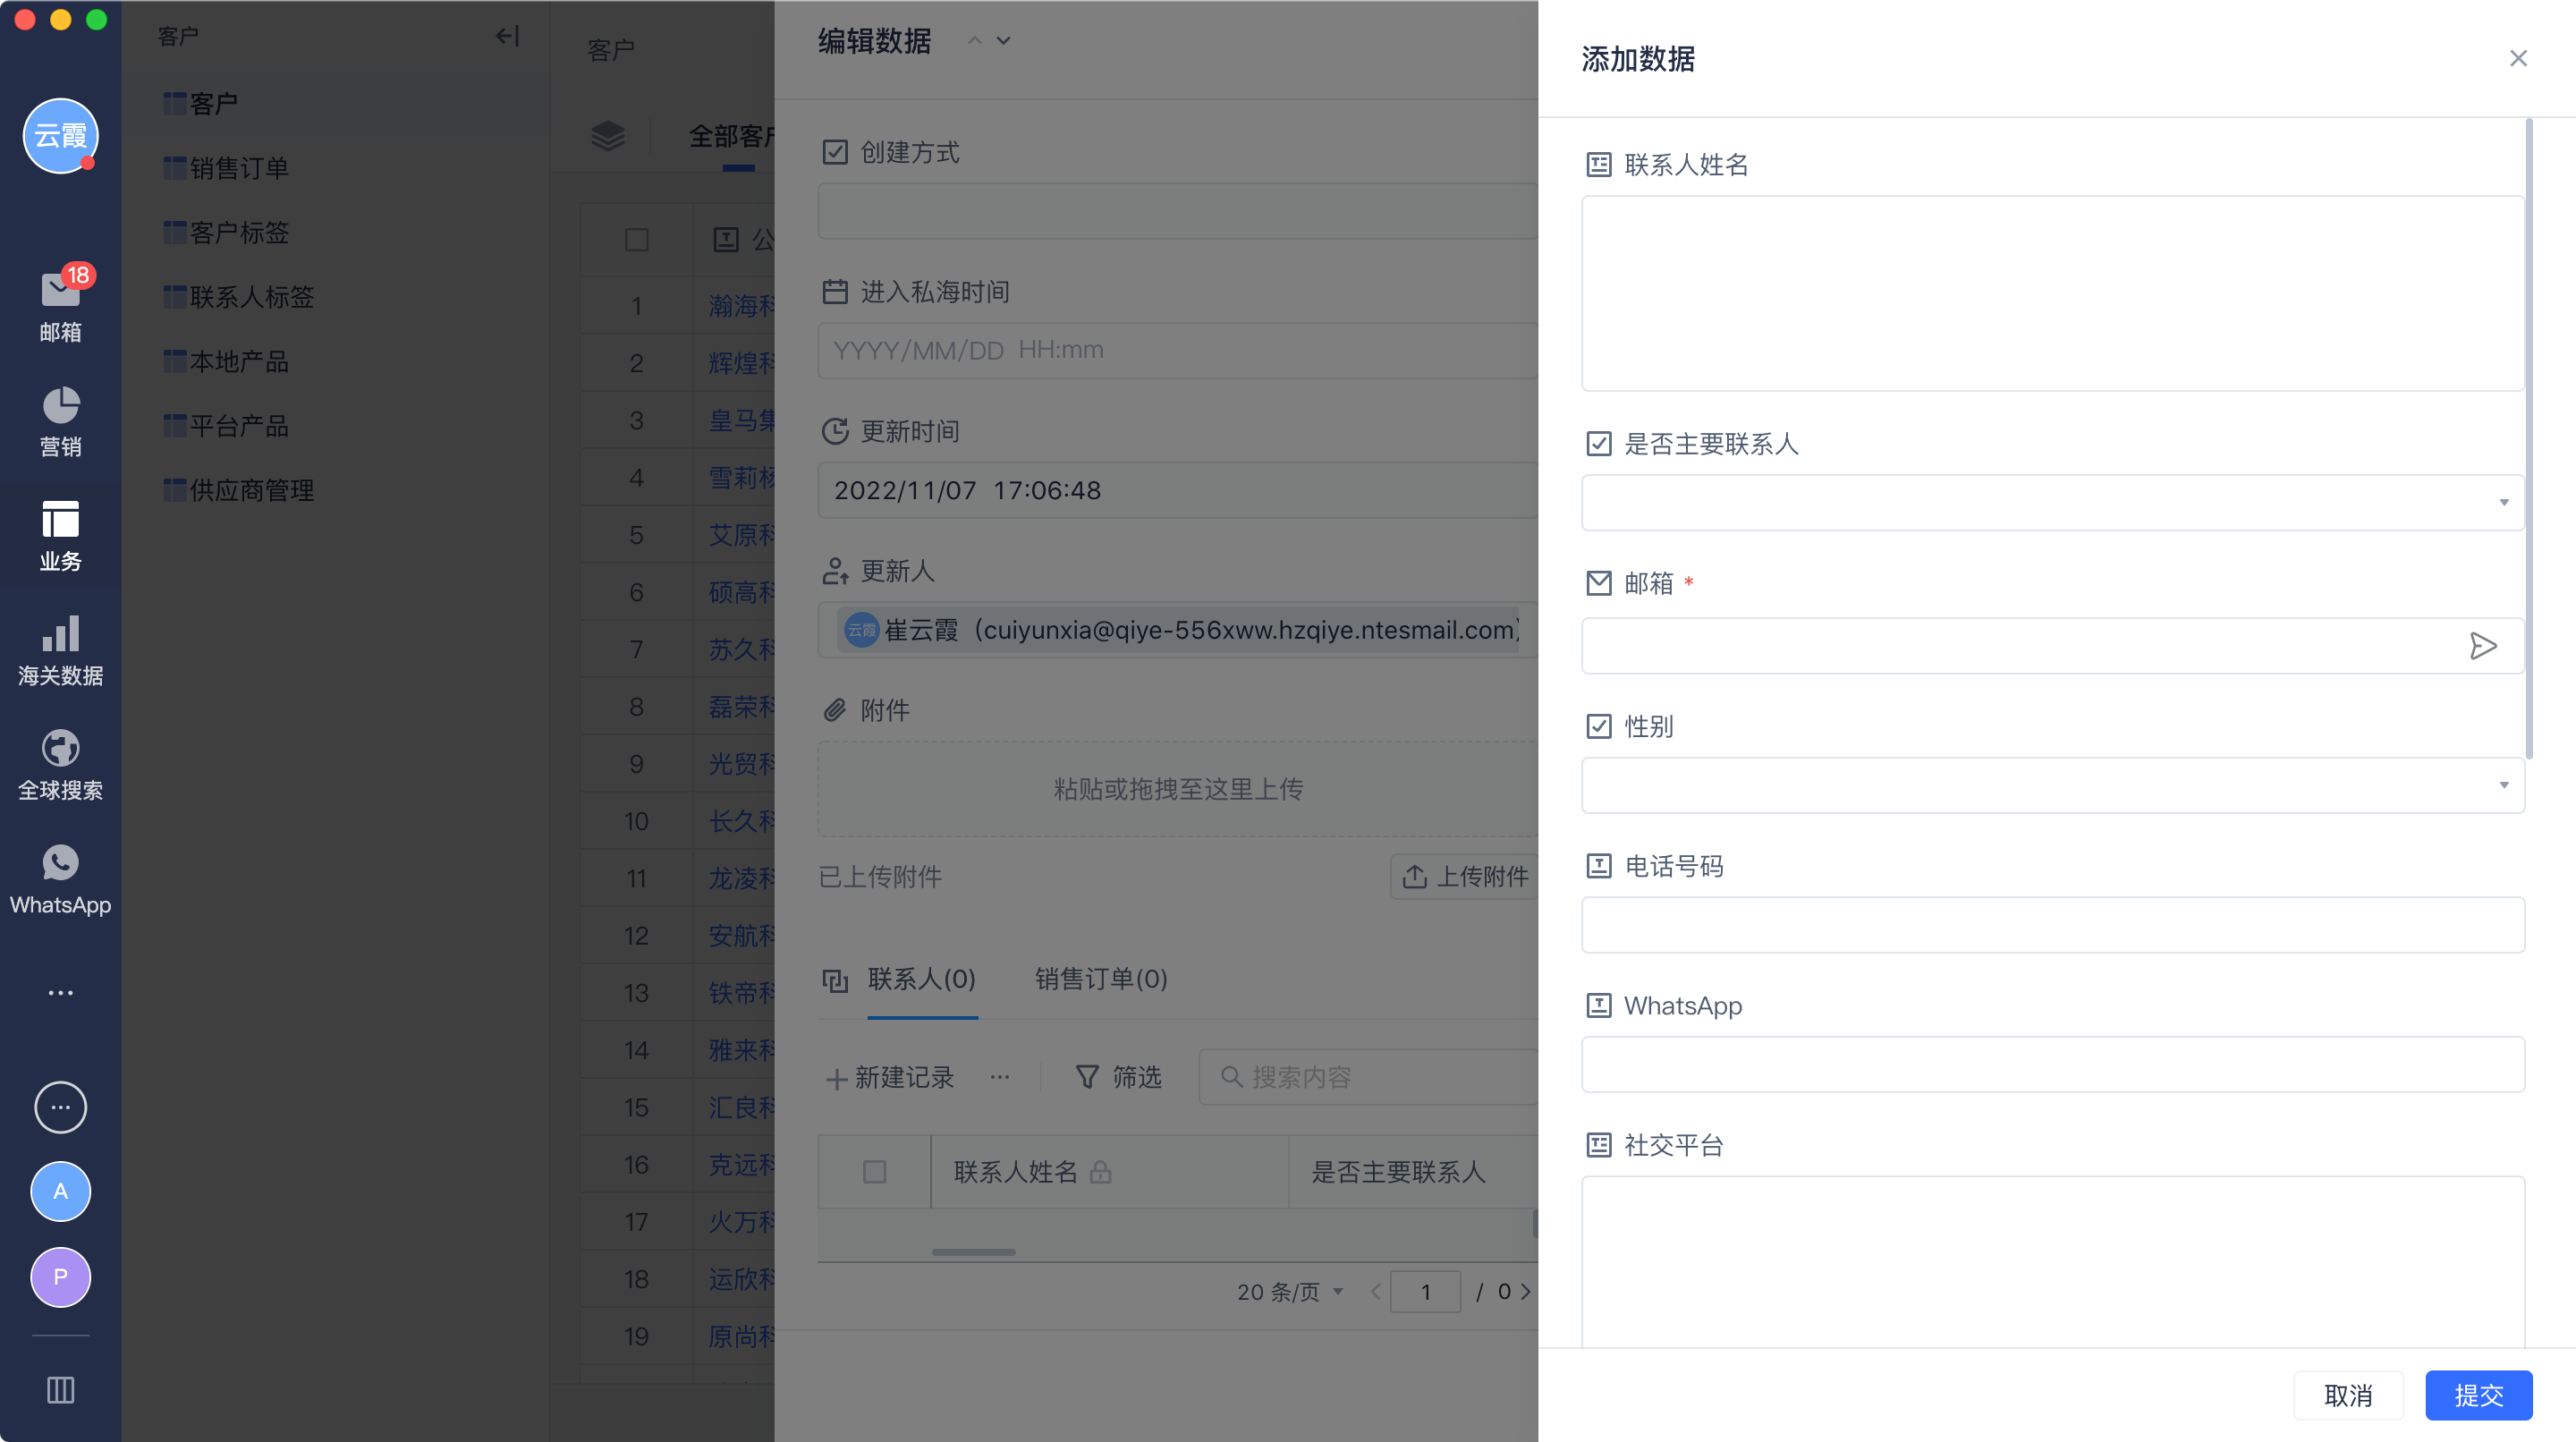
Task: Click the send icon in 邮箱 field
Action: (x=2482, y=646)
